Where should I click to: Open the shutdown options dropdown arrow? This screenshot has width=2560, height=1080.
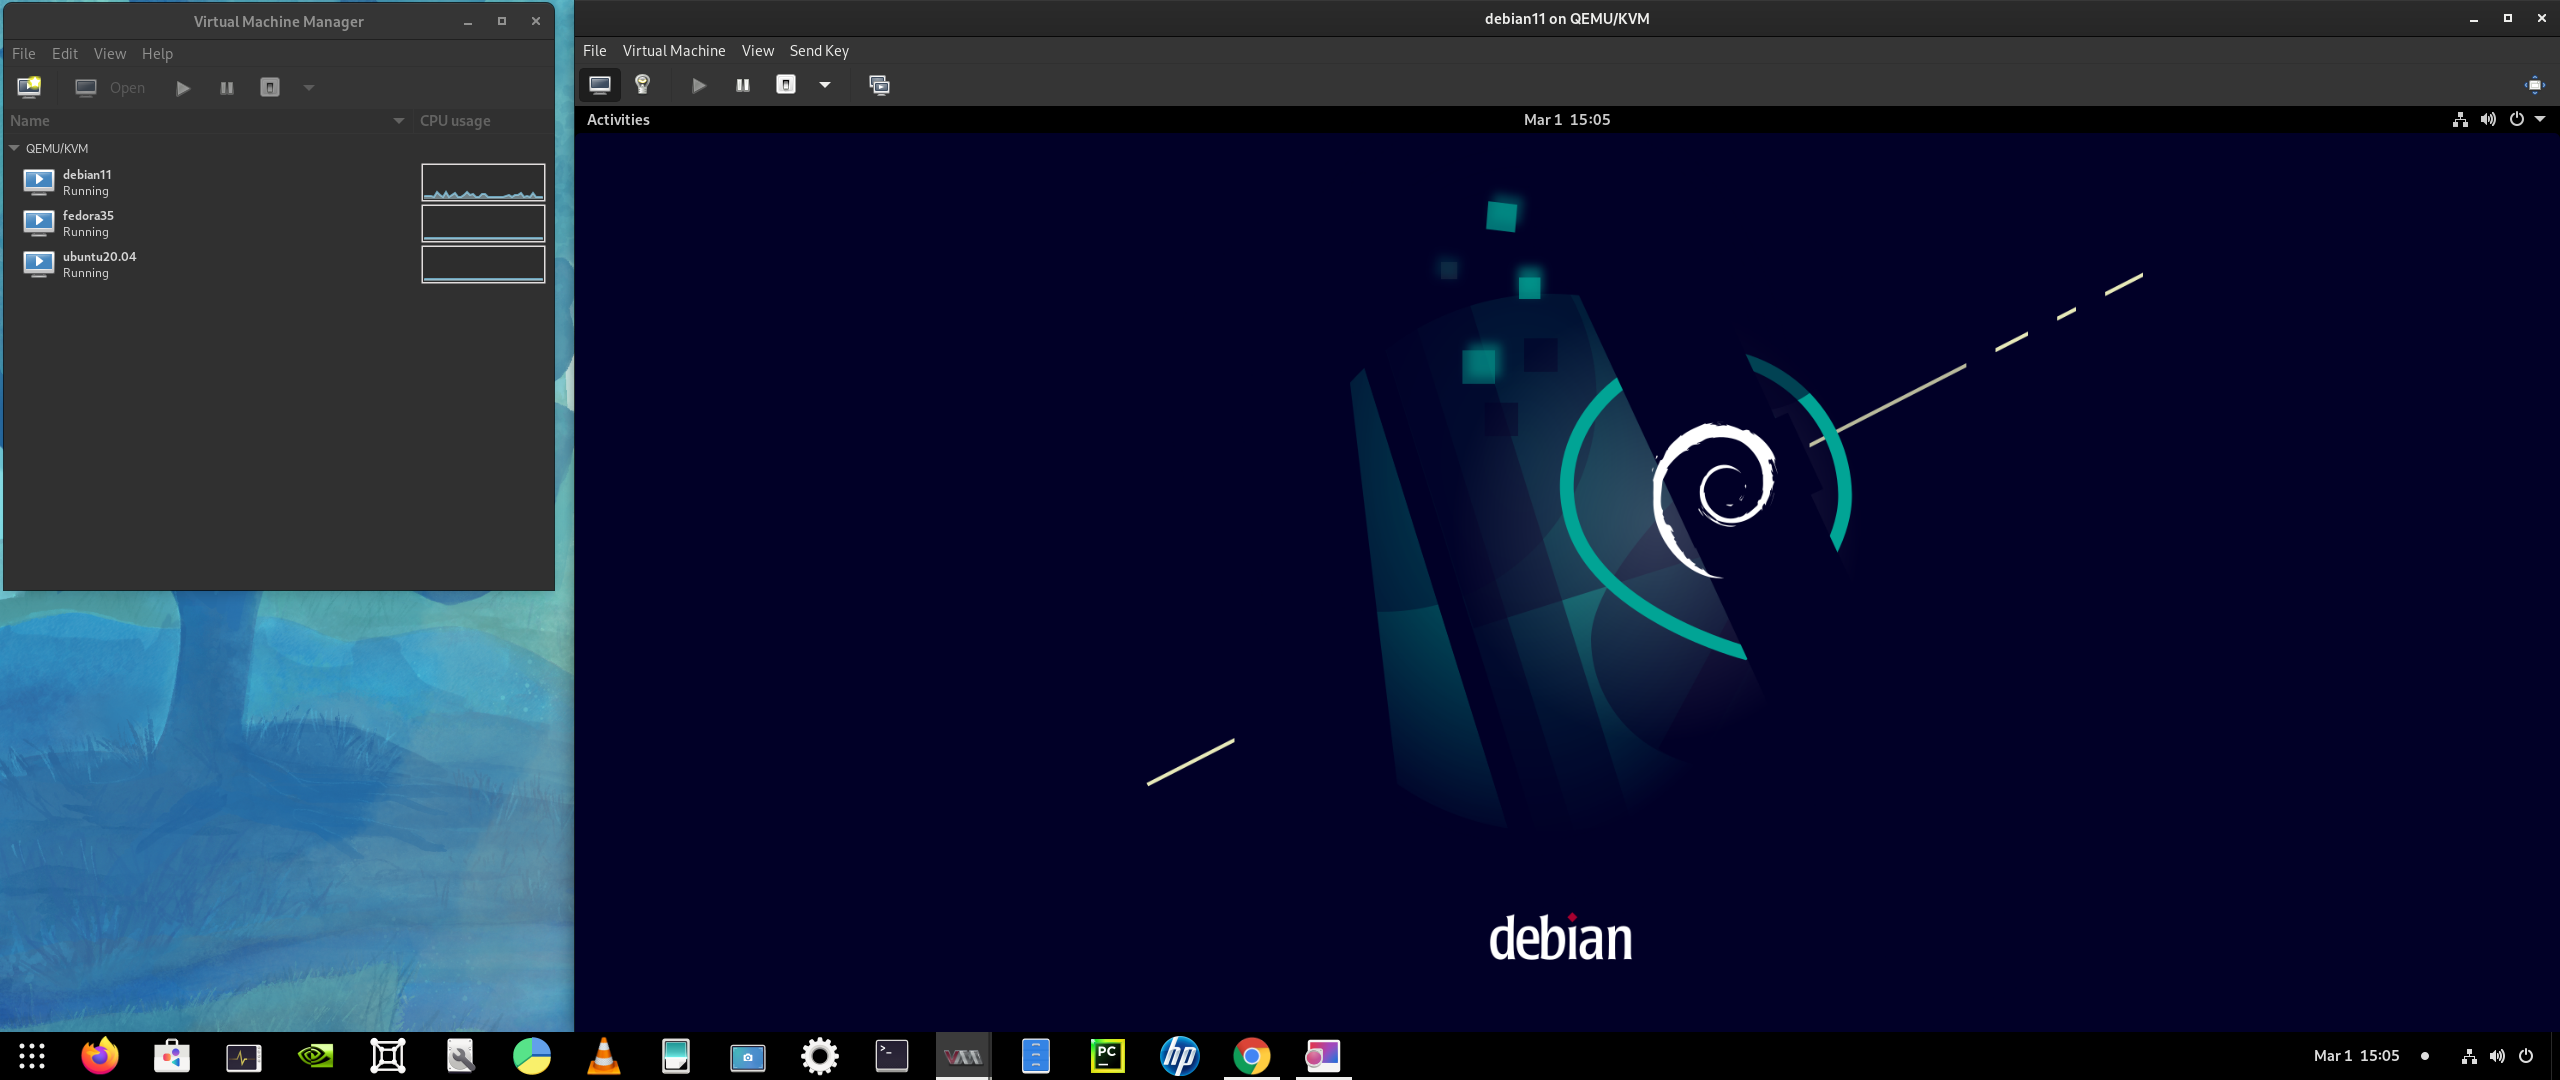pyautogui.click(x=825, y=85)
